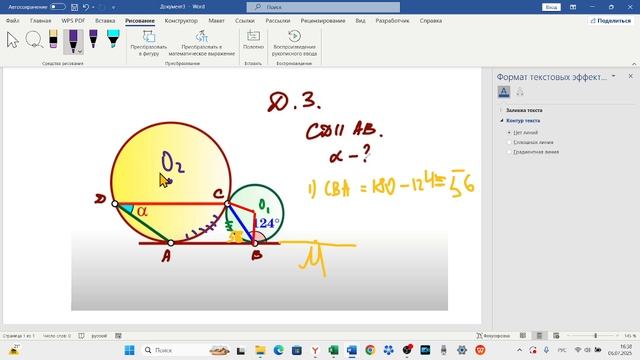Click the Полотно insert canvas button

253,40
